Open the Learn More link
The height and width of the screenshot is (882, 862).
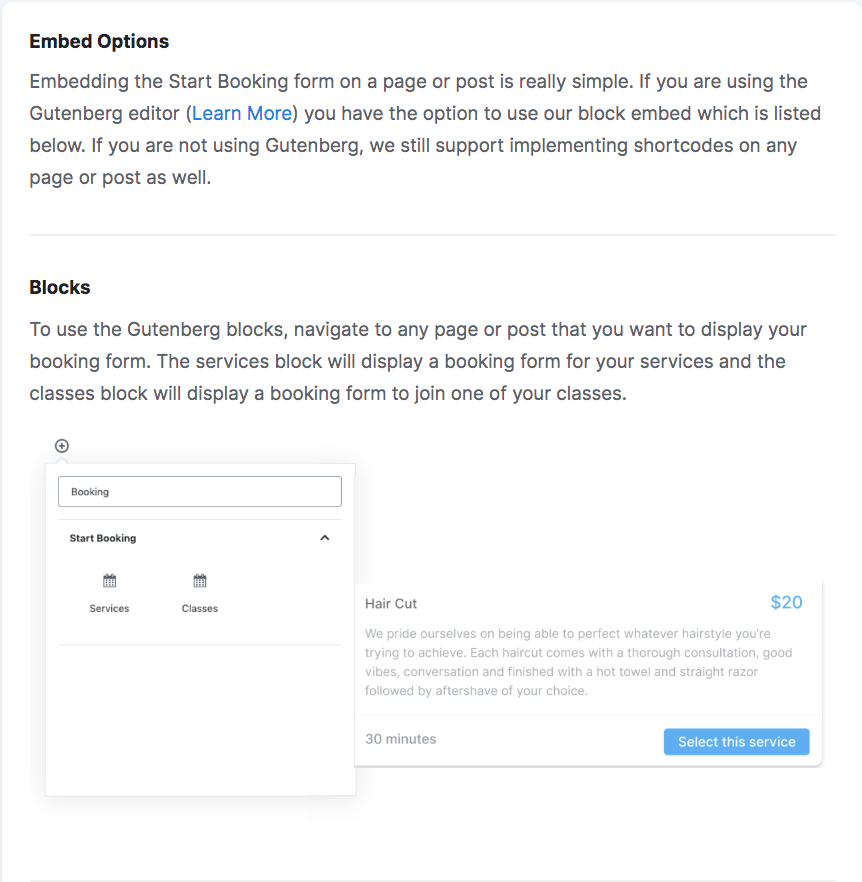(x=242, y=114)
